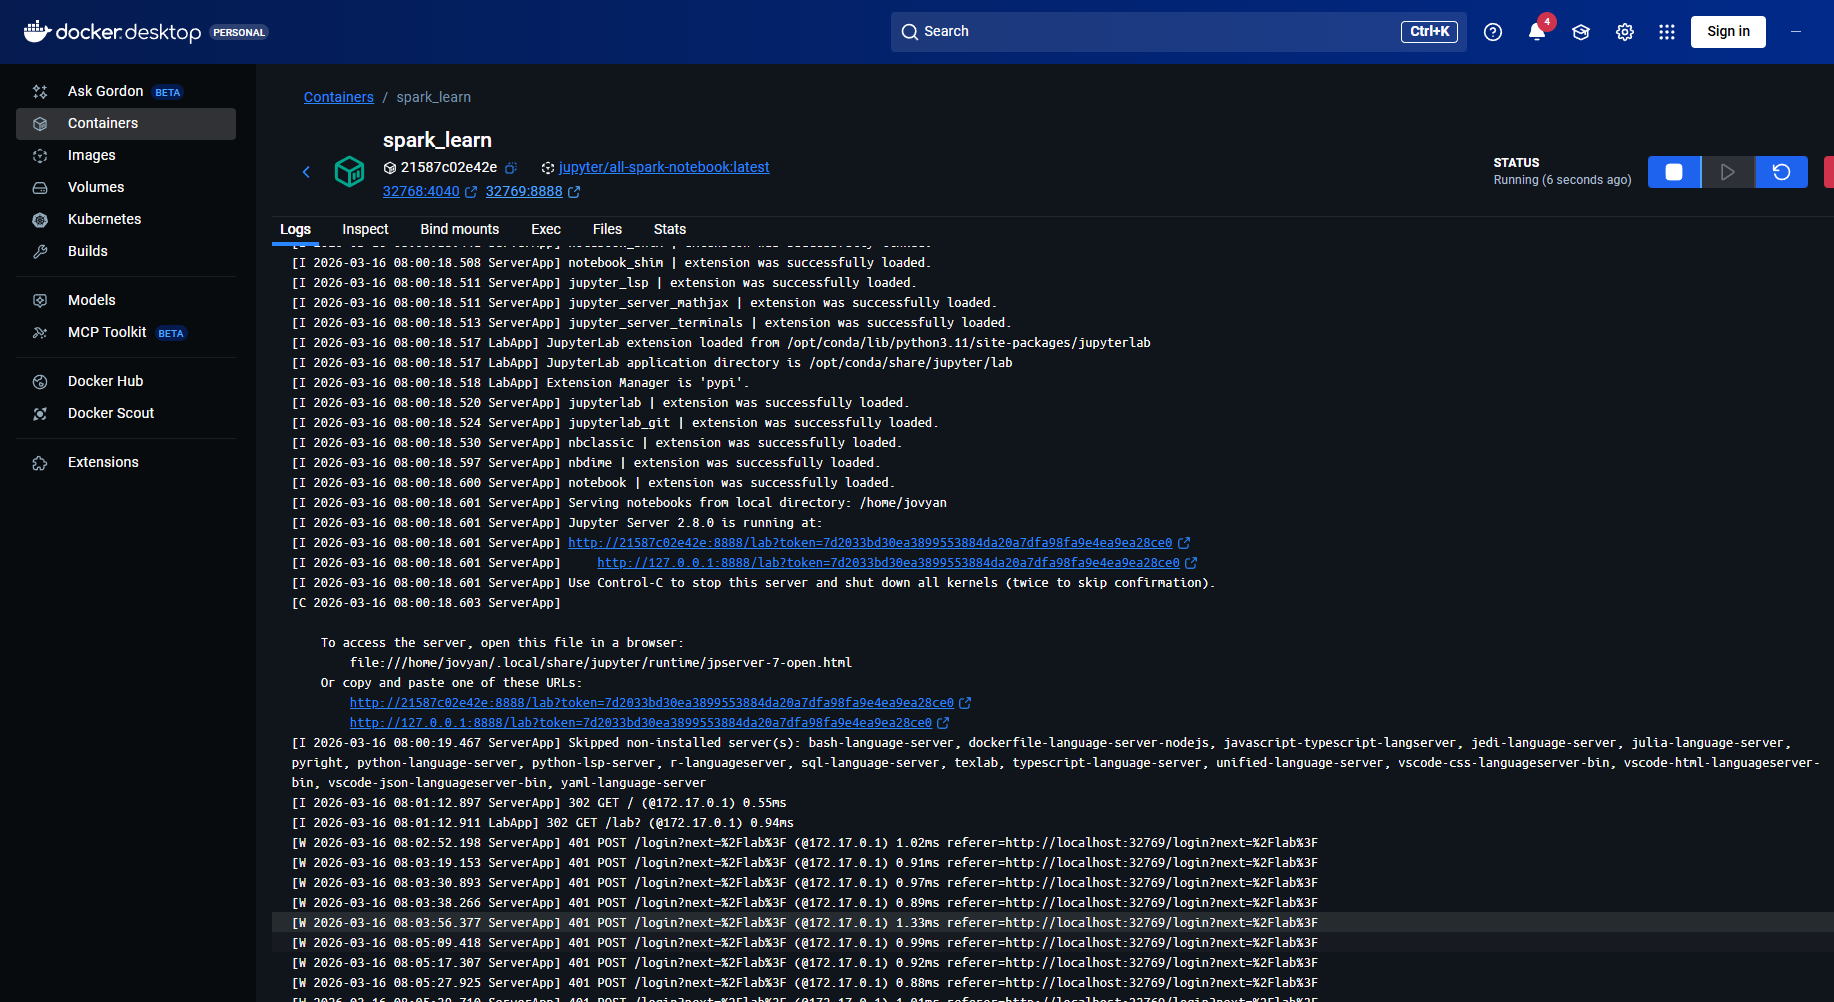Switch to the Bind mounts tab
1834x1002 pixels.
point(460,229)
